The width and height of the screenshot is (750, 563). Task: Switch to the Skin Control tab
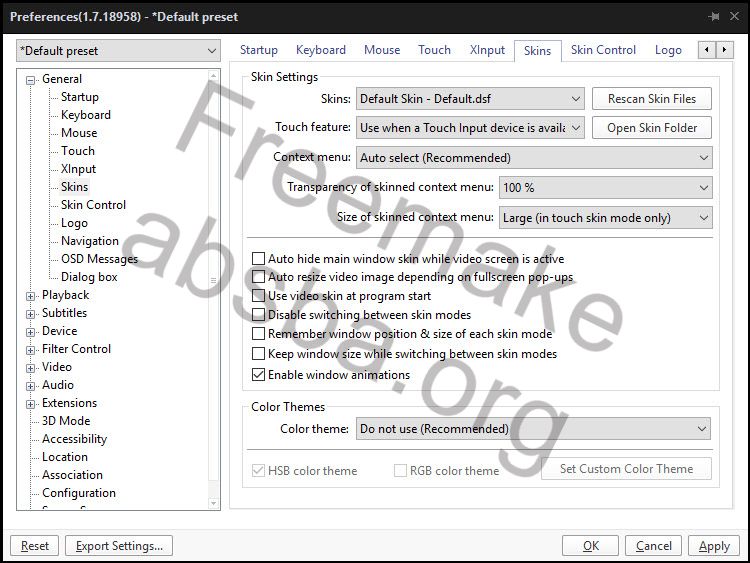603,50
